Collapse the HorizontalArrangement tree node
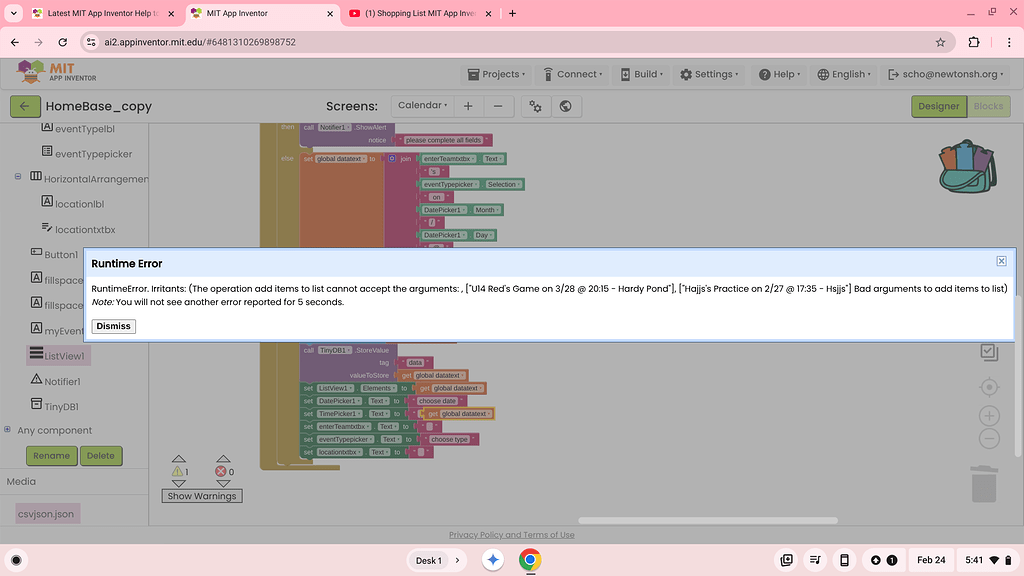The image size is (1024, 576). [18, 177]
